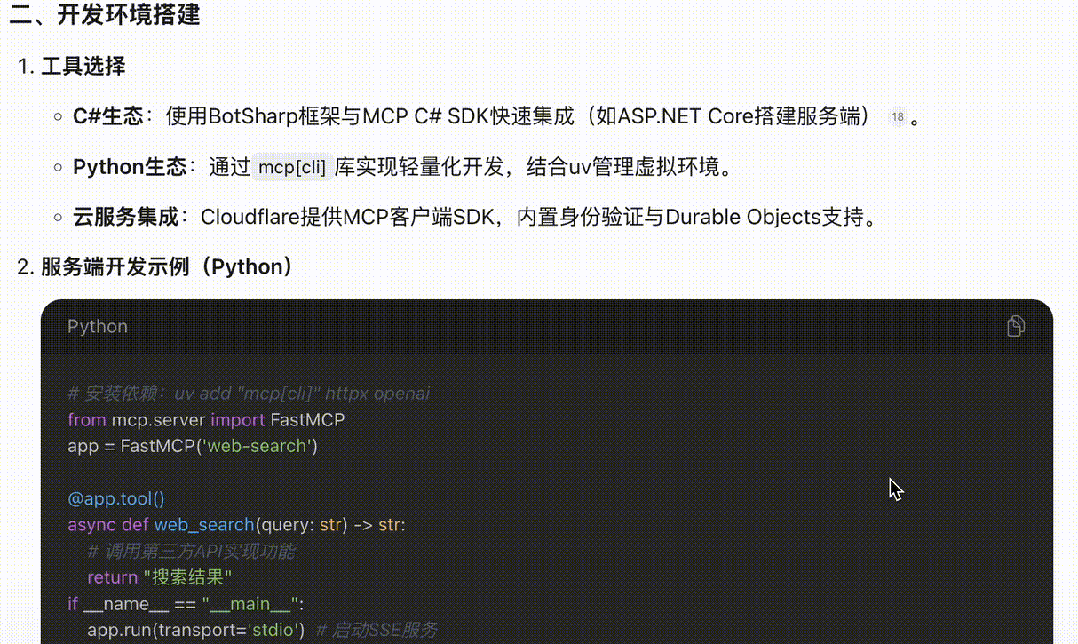Click the async def web_search function line
1078x644 pixels.
pyautogui.click(x=236, y=524)
